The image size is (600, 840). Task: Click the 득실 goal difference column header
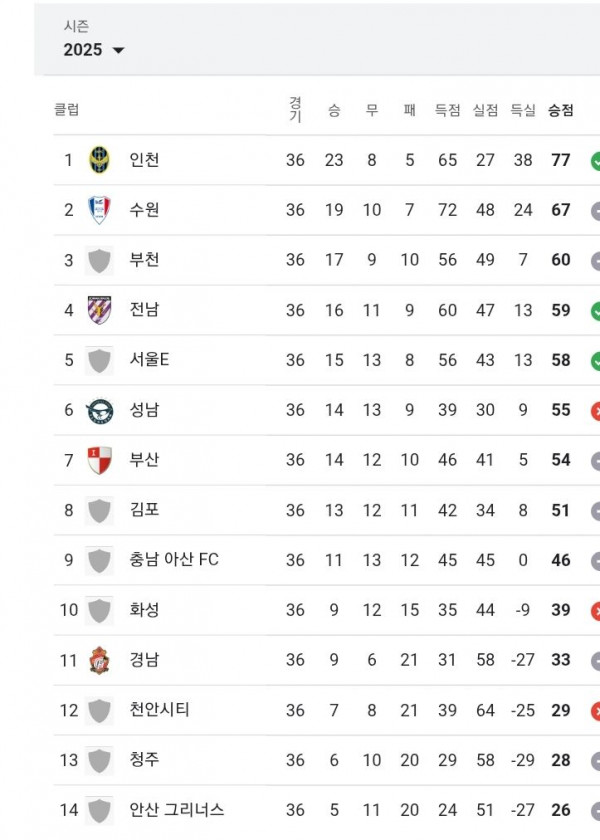tap(523, 110)
